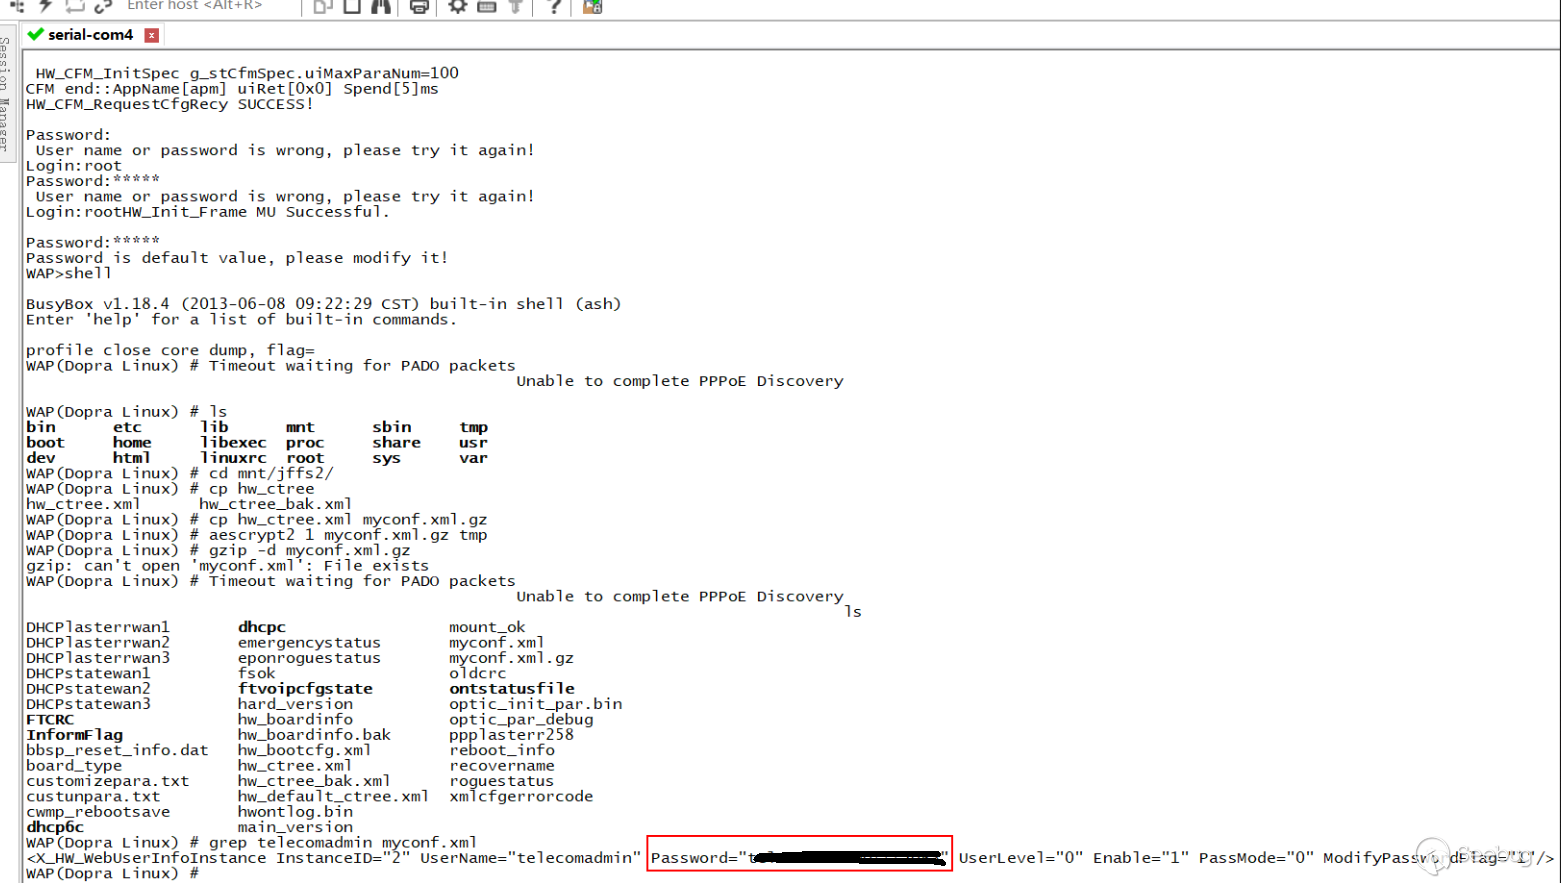Screen dimensions: 1561x883
Task: Click the 'aescrypt2 1 myconf.xml.gz tmp' command
Action: coord(348,535)
